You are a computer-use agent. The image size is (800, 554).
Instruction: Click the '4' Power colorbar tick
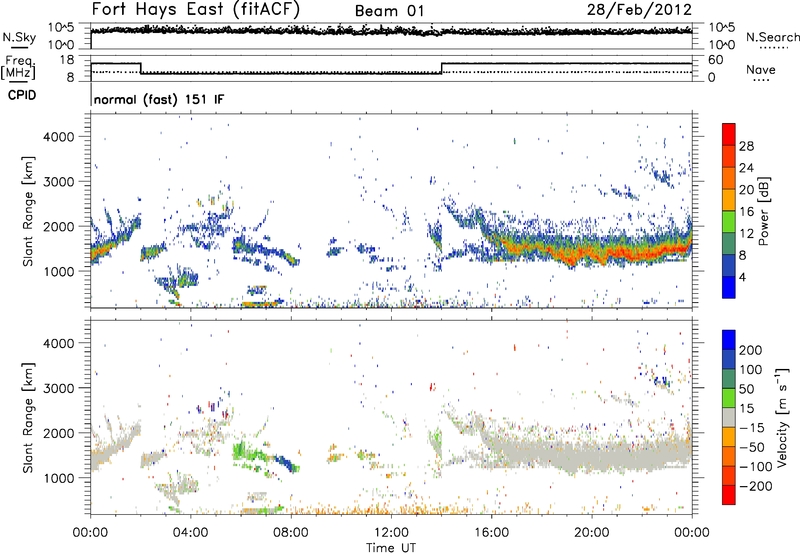(742, 277)
